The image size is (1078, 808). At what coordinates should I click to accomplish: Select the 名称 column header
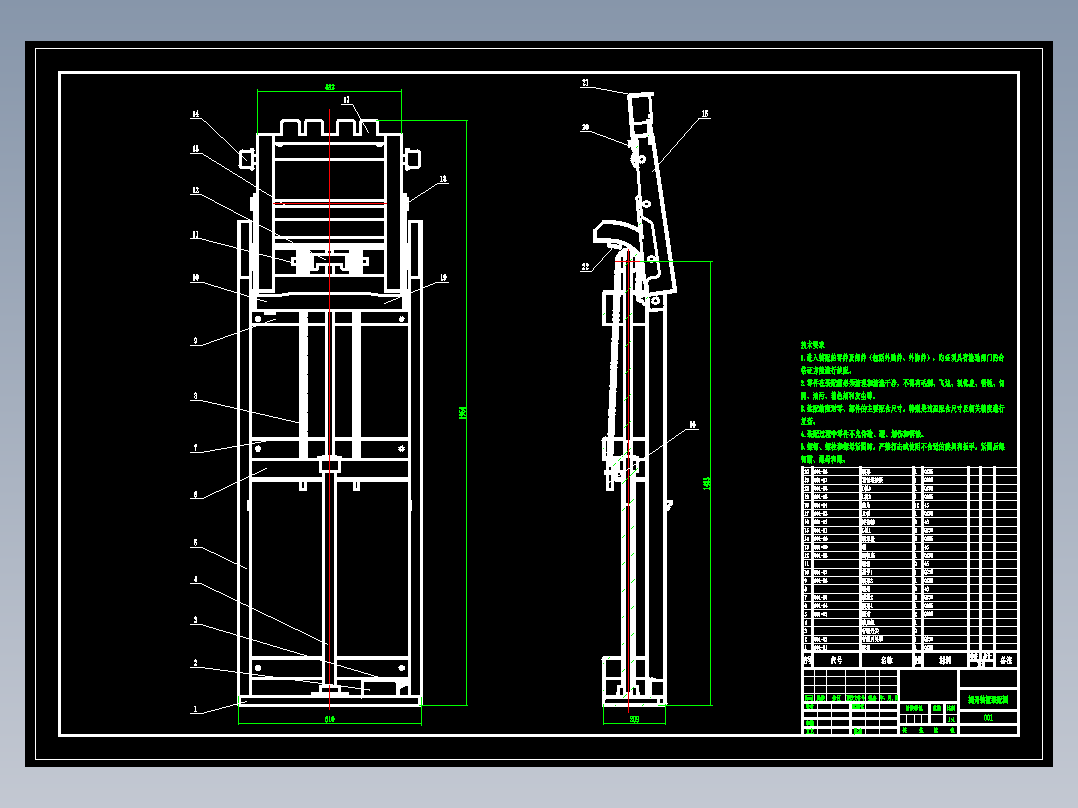coord(887,660)
